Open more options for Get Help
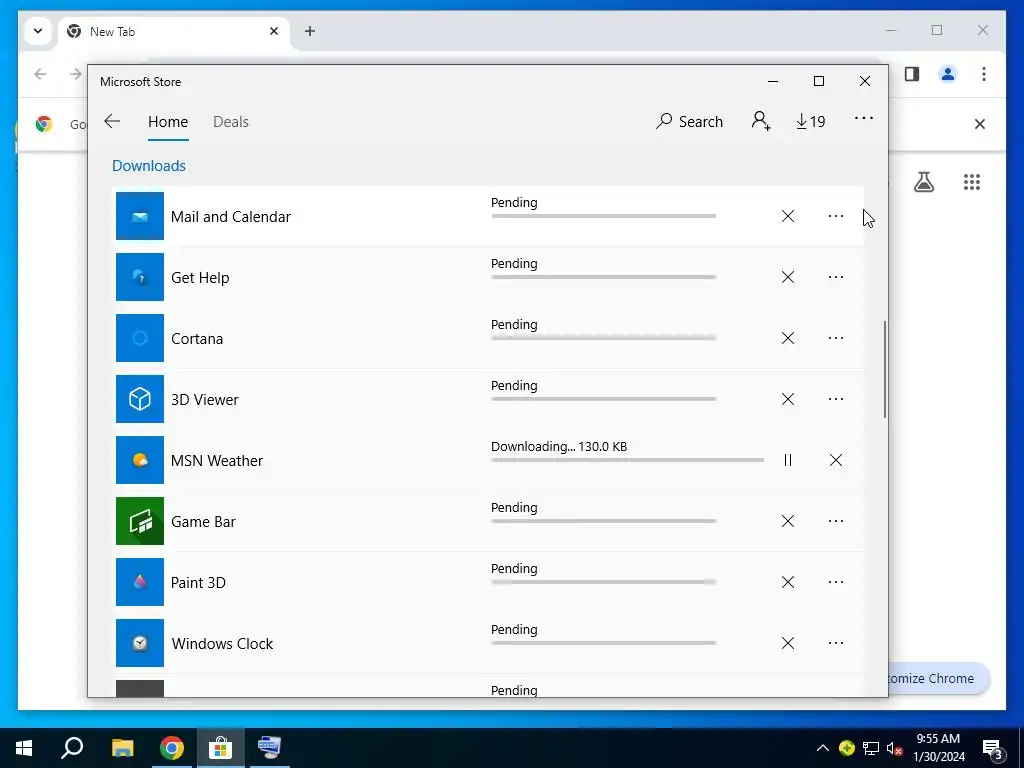Image resolution: width=1024 pixels, height=768 pixels. (835, 277)
